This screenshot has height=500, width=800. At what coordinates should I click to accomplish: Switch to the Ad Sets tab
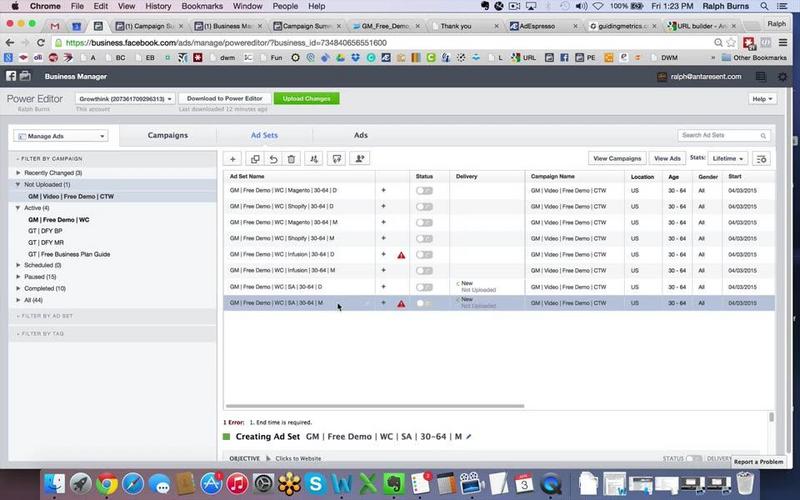(x=264, y=135)
